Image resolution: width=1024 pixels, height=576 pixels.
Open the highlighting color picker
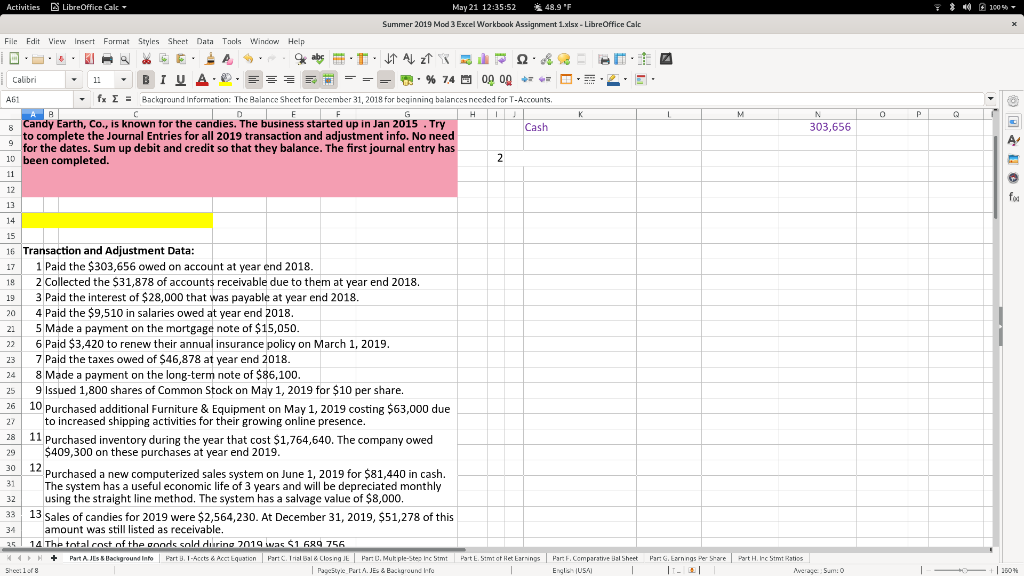pos(238,78)
